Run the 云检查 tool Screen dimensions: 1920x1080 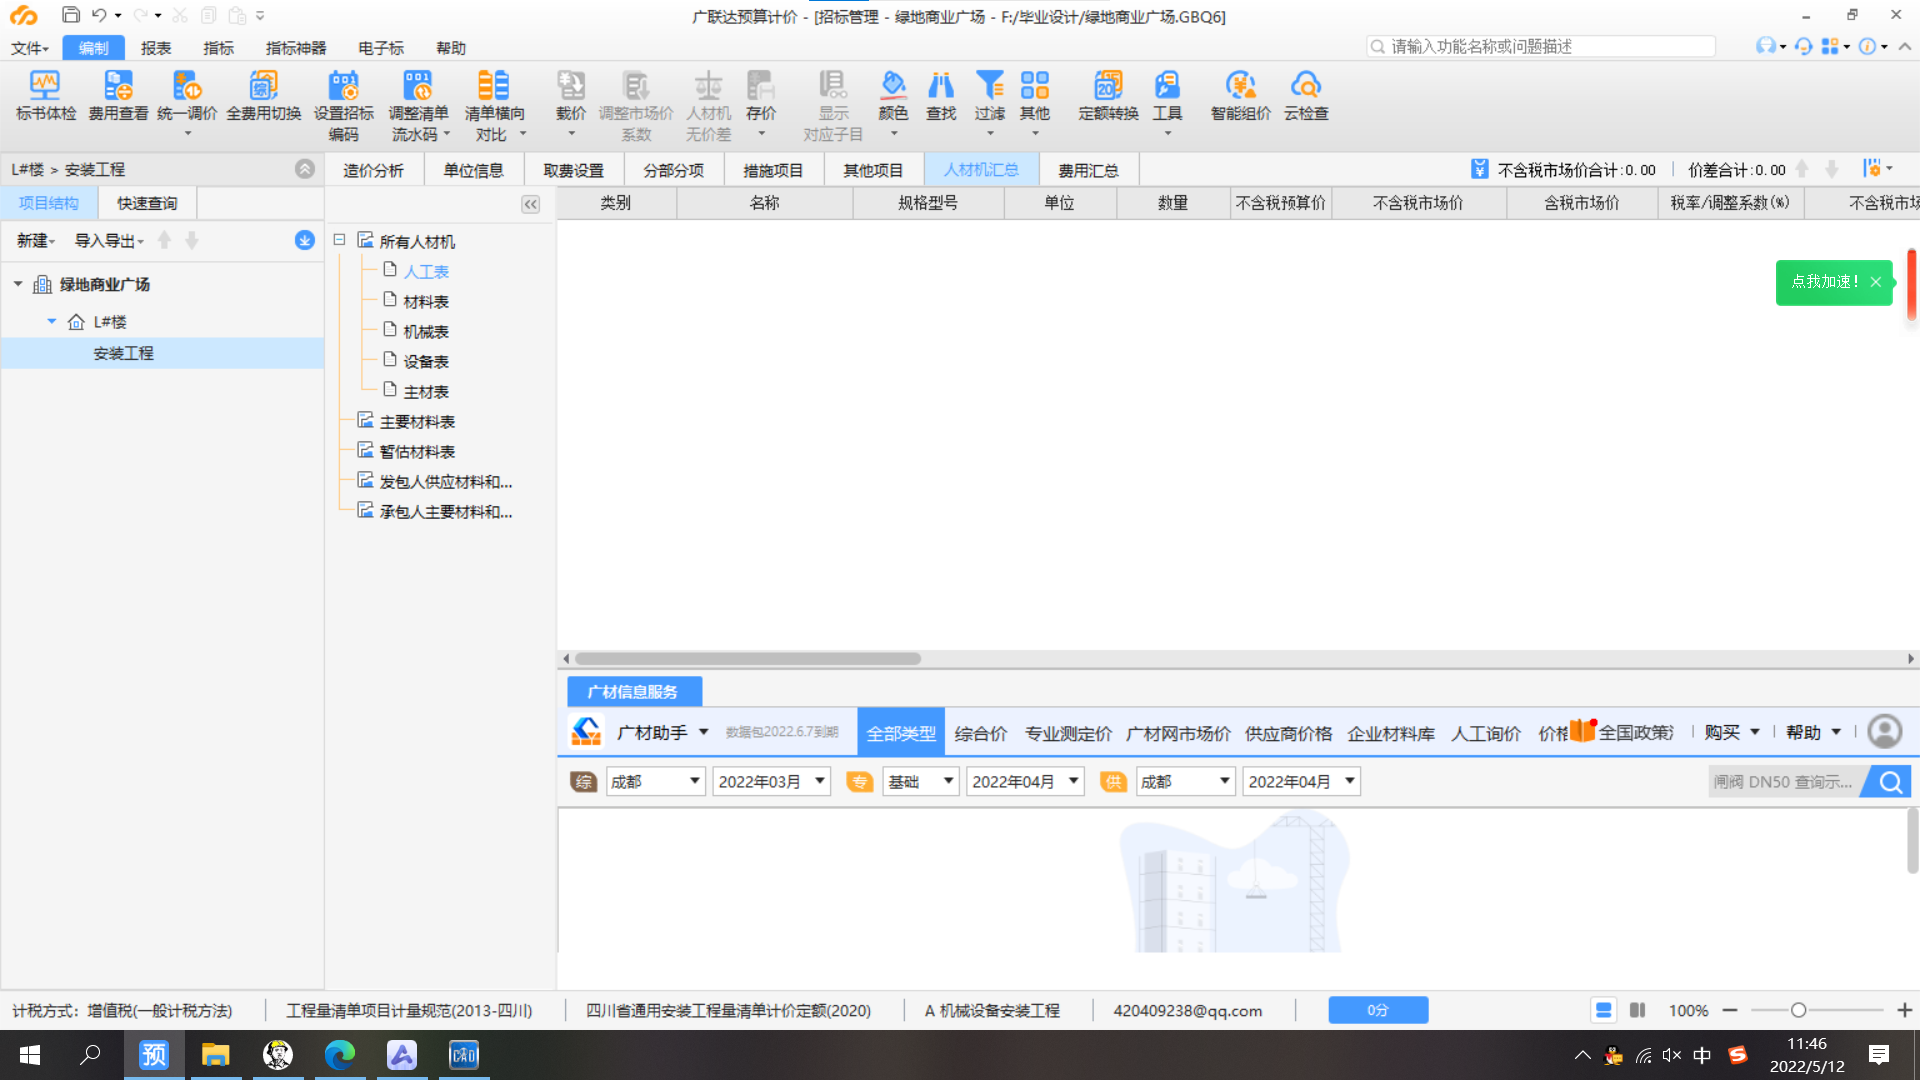(x=1306, y=96)
